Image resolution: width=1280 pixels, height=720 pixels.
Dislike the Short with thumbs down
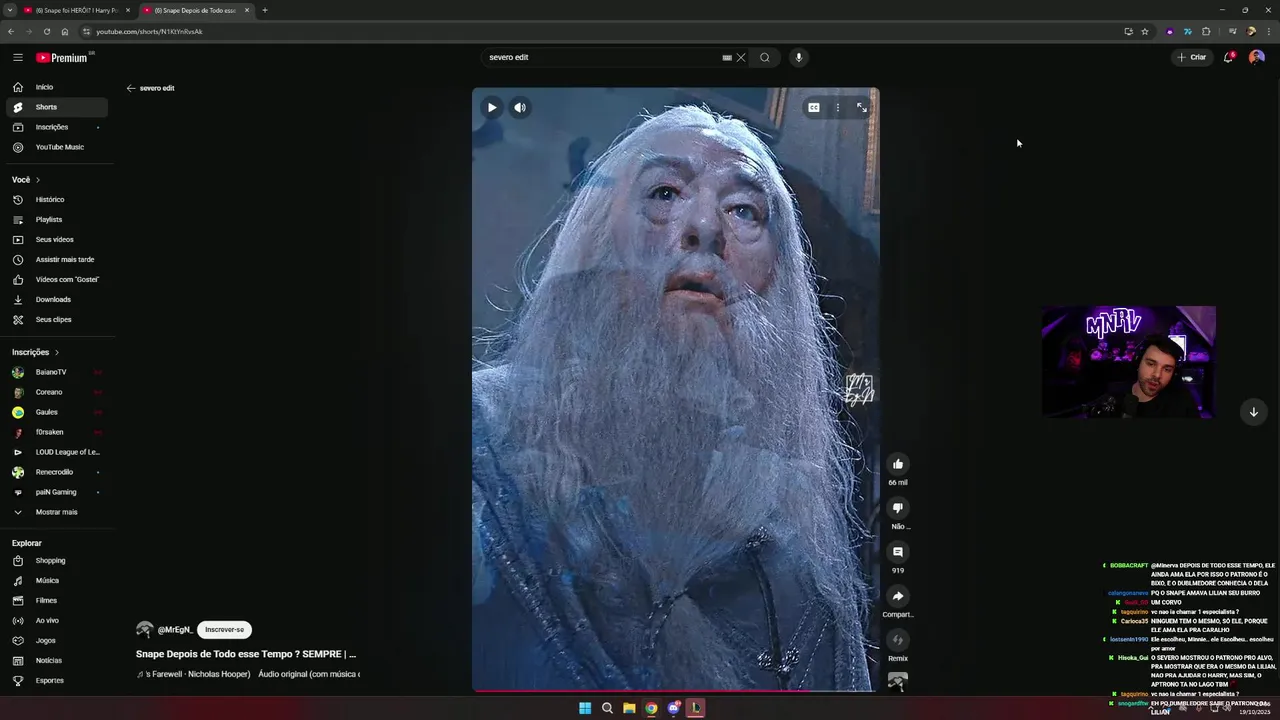(x=898, y=508)
